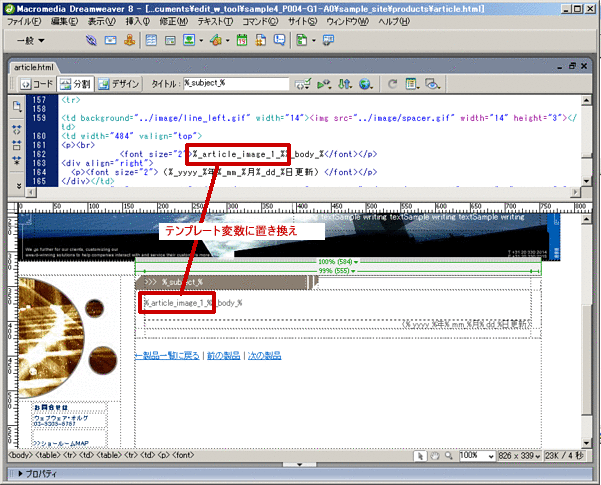Select the <p> tag in tag selector
This screenshot has width=601, height=485.
pyautogui.click(x=163, y=455)
